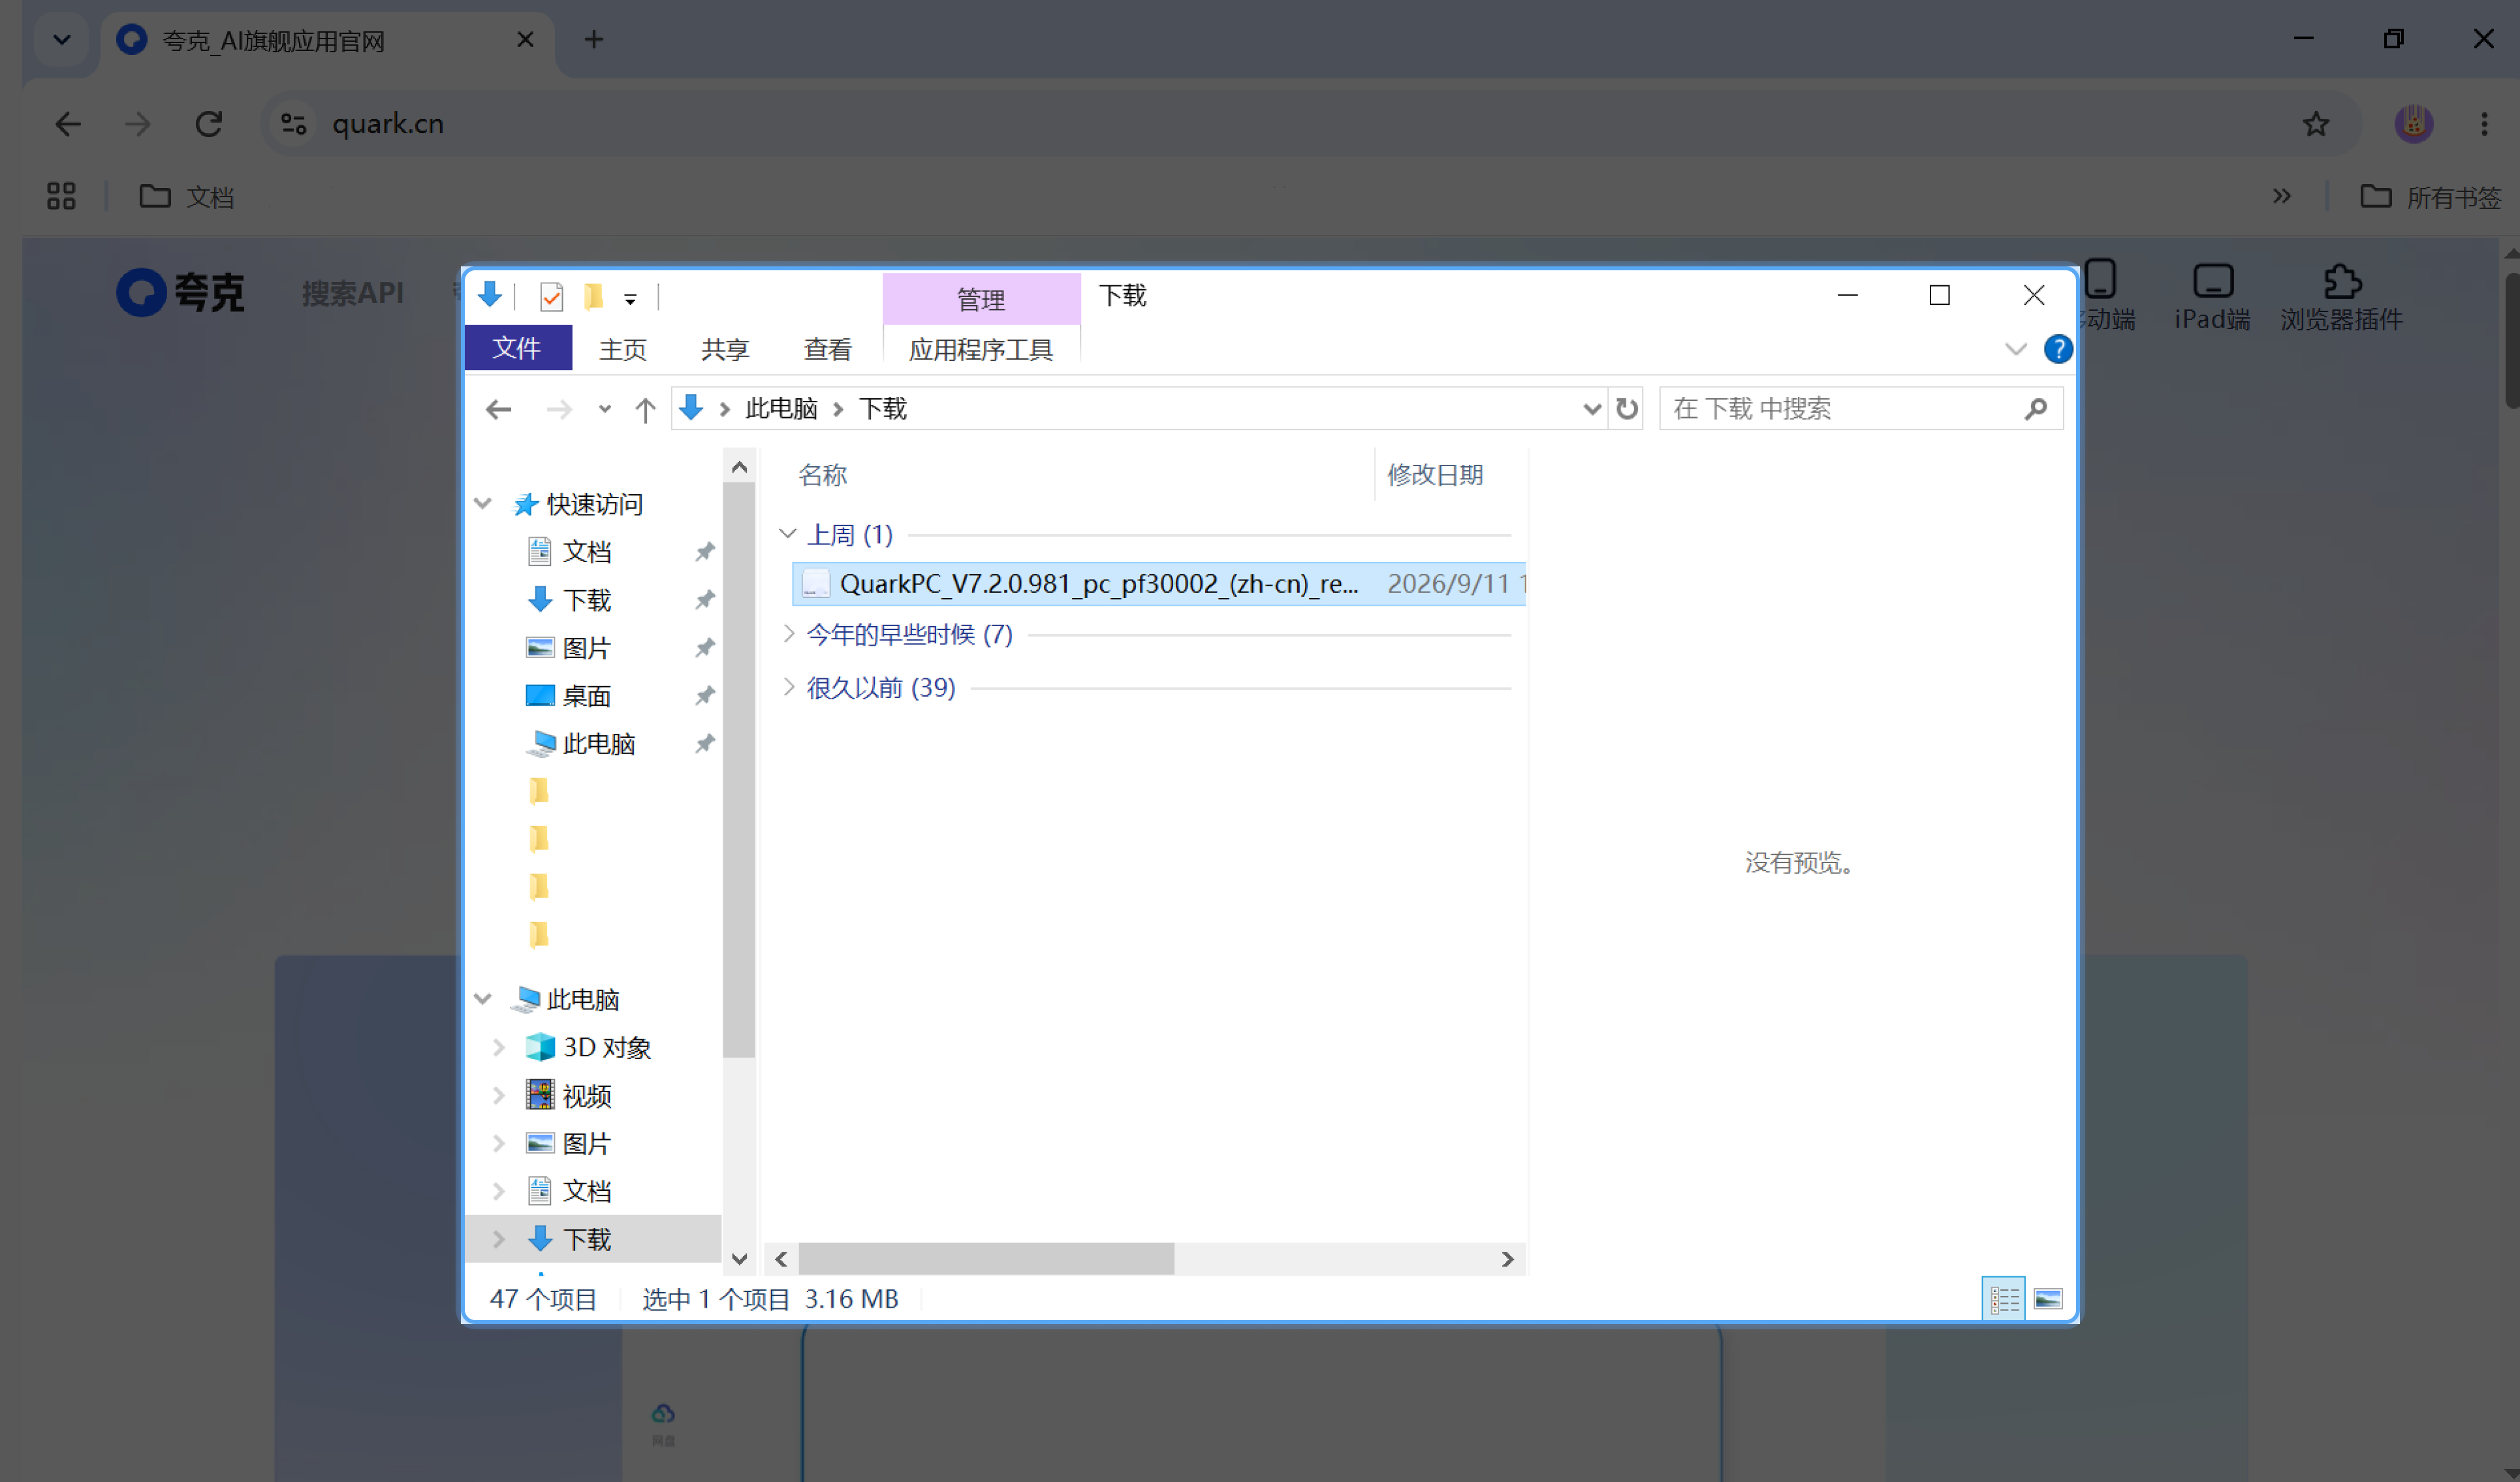
Task: Select 图片 under 快速访问
Action: pos(586,648)
